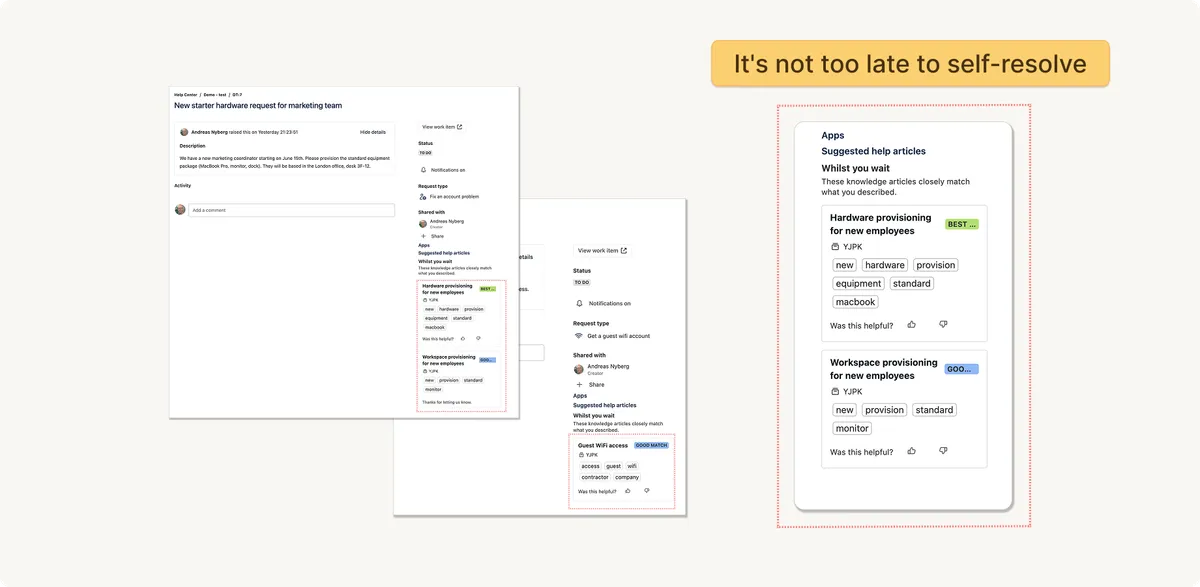The height and width of the screenshot is (587, 1200).
Task: Click 'hardware' tag in enlarged Hardware provisioning card
Action: tap(885, 265)
